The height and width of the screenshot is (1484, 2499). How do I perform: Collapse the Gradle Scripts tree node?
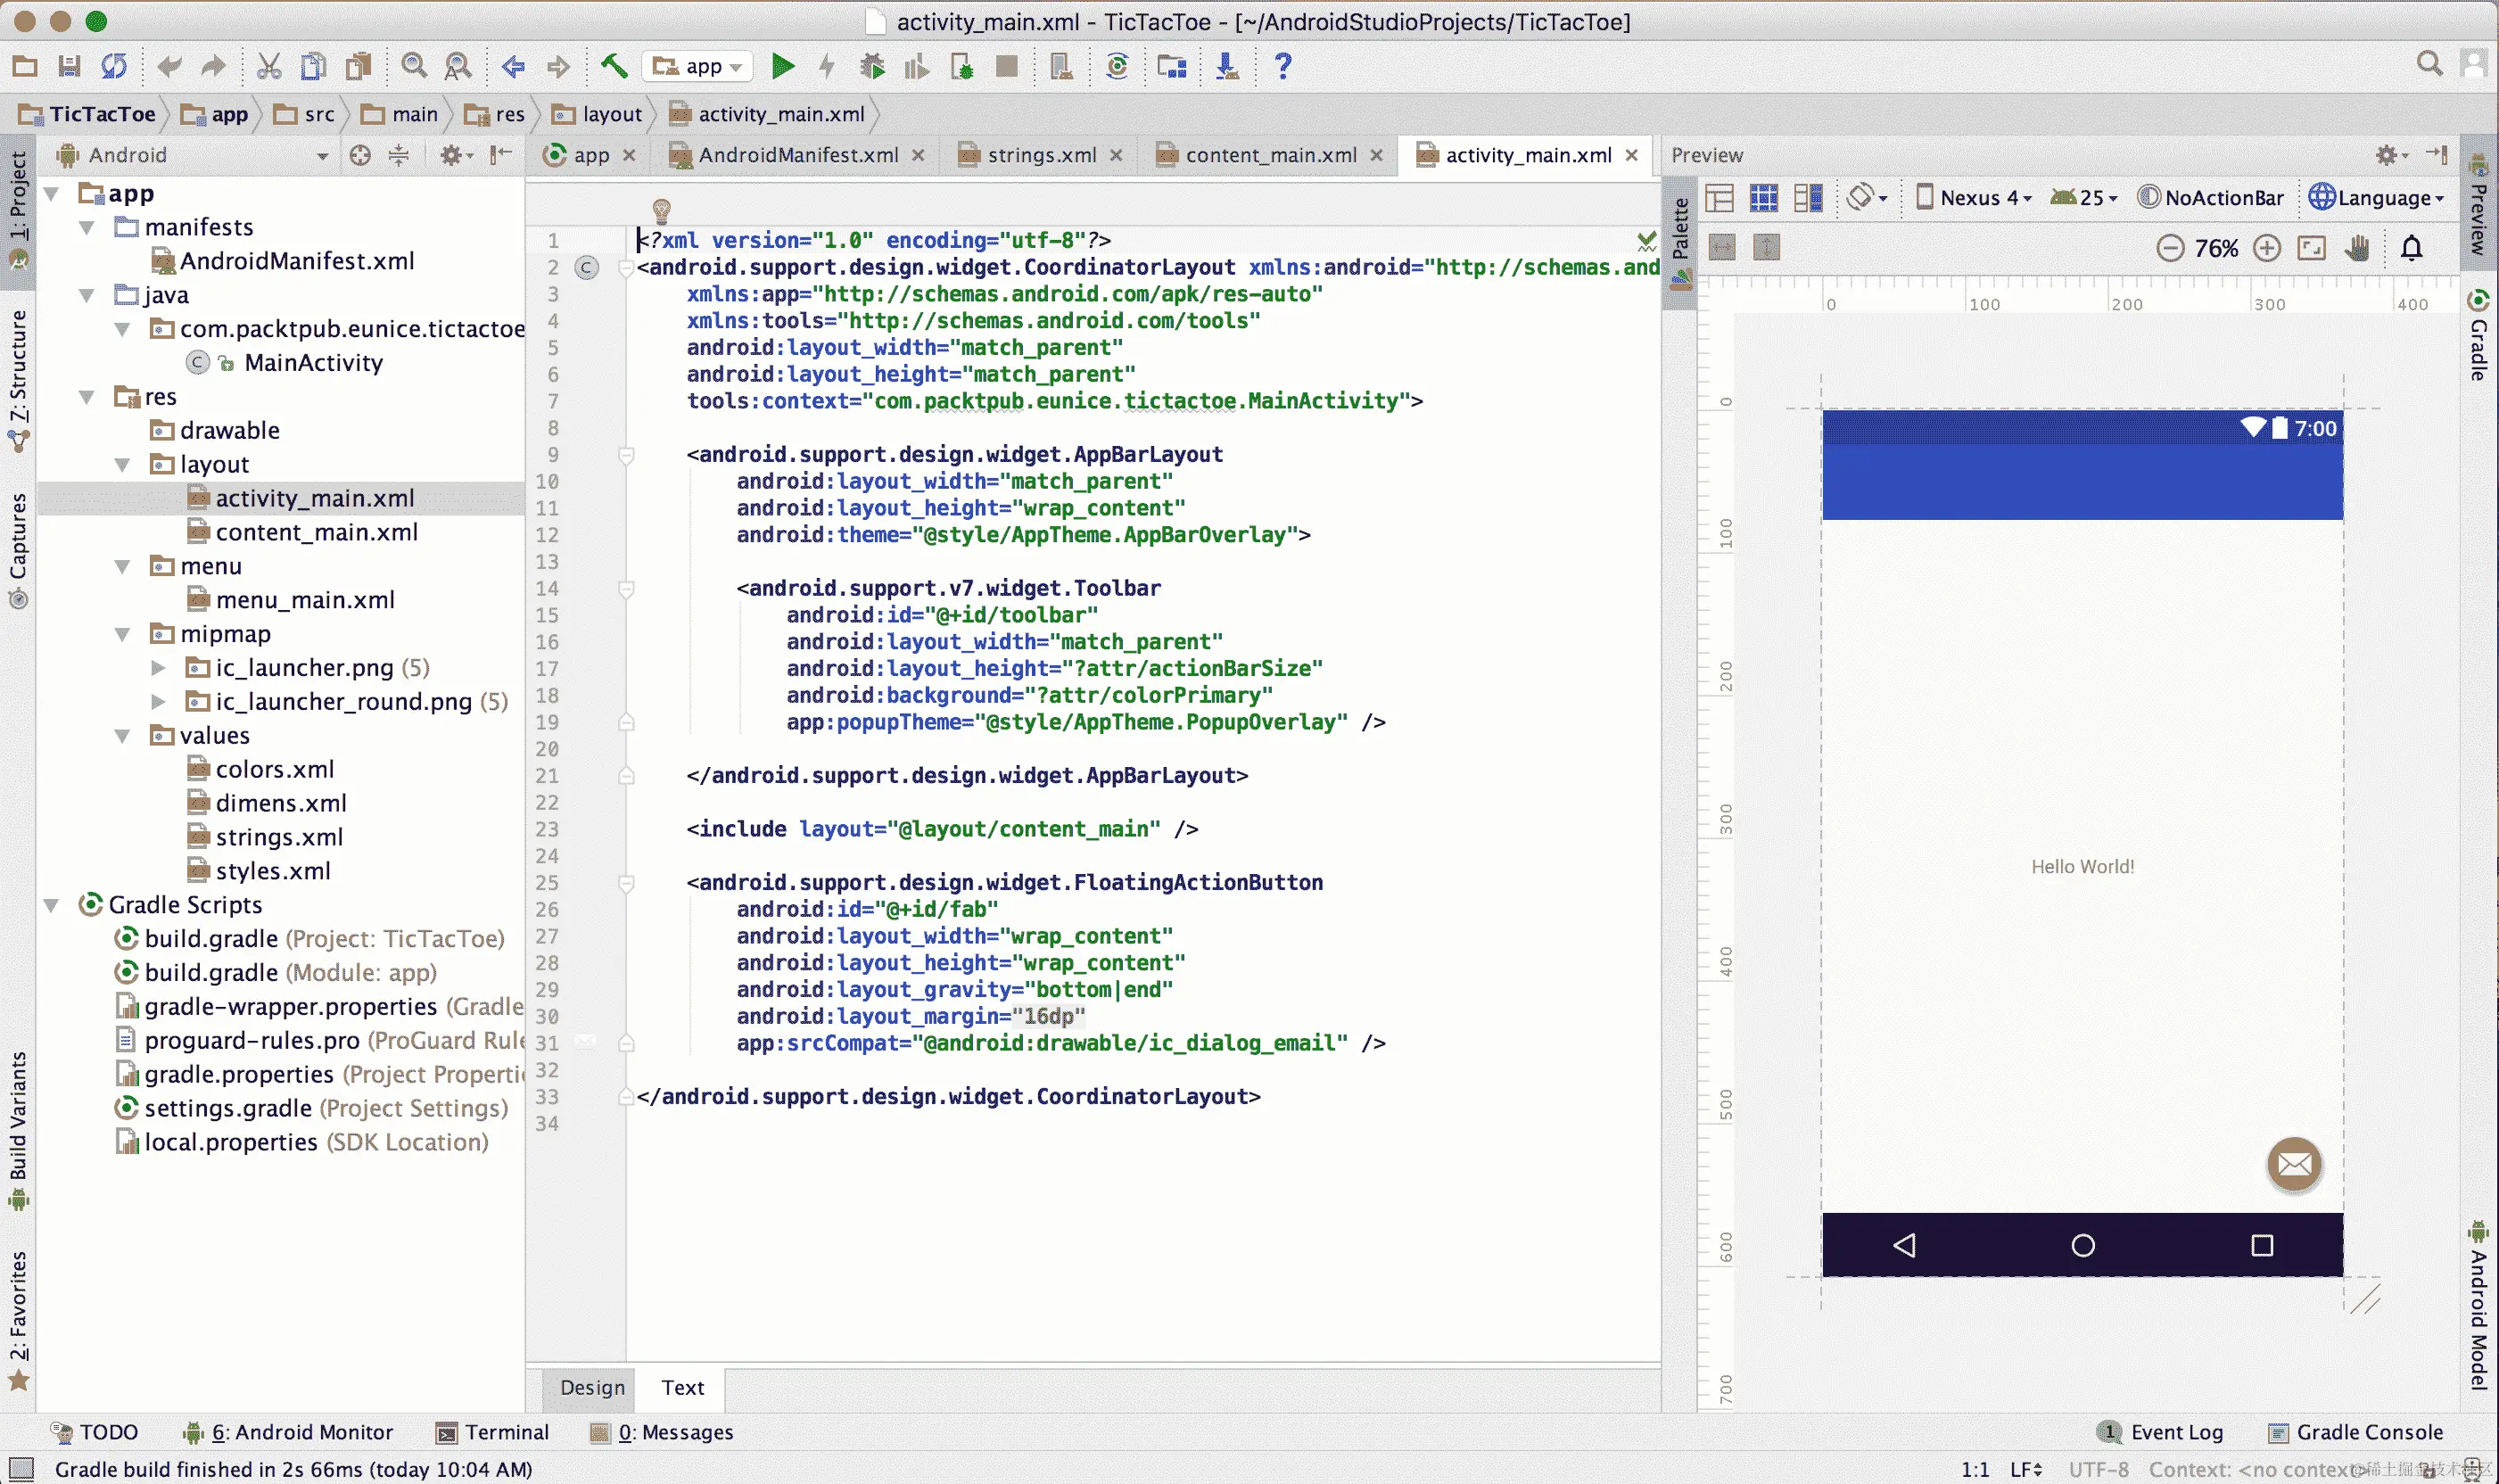pos(51,905)
